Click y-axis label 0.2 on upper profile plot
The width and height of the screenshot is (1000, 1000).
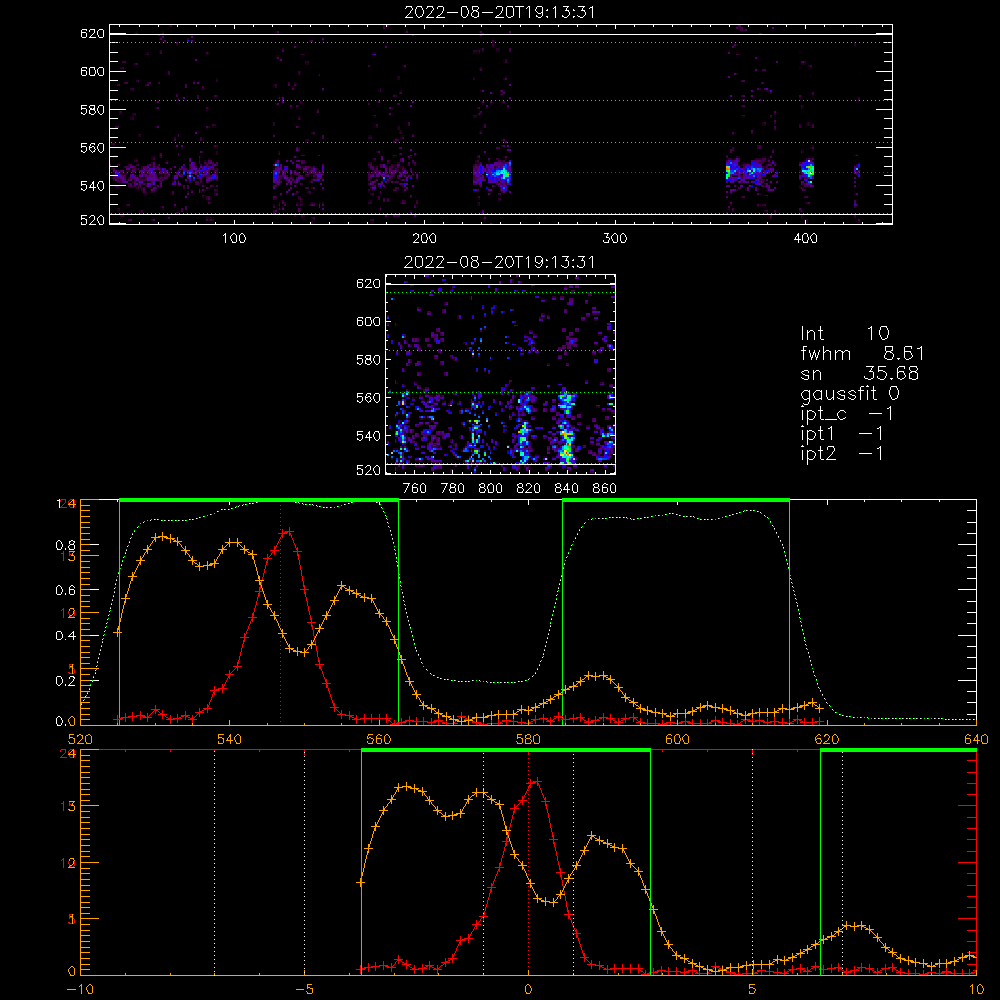[x=65, y=681]
